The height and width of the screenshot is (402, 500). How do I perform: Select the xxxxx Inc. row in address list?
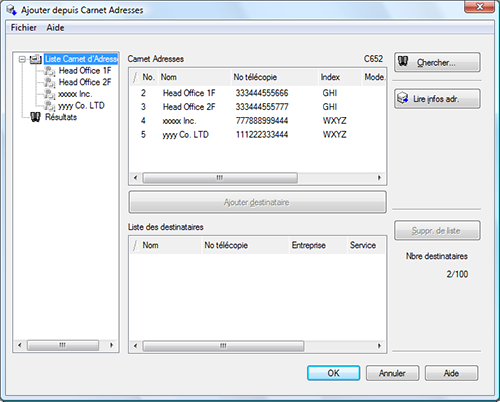257,121
